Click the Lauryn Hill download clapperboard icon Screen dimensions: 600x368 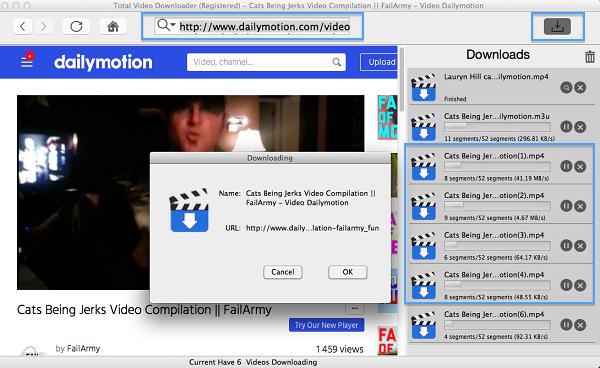(423, 88)
